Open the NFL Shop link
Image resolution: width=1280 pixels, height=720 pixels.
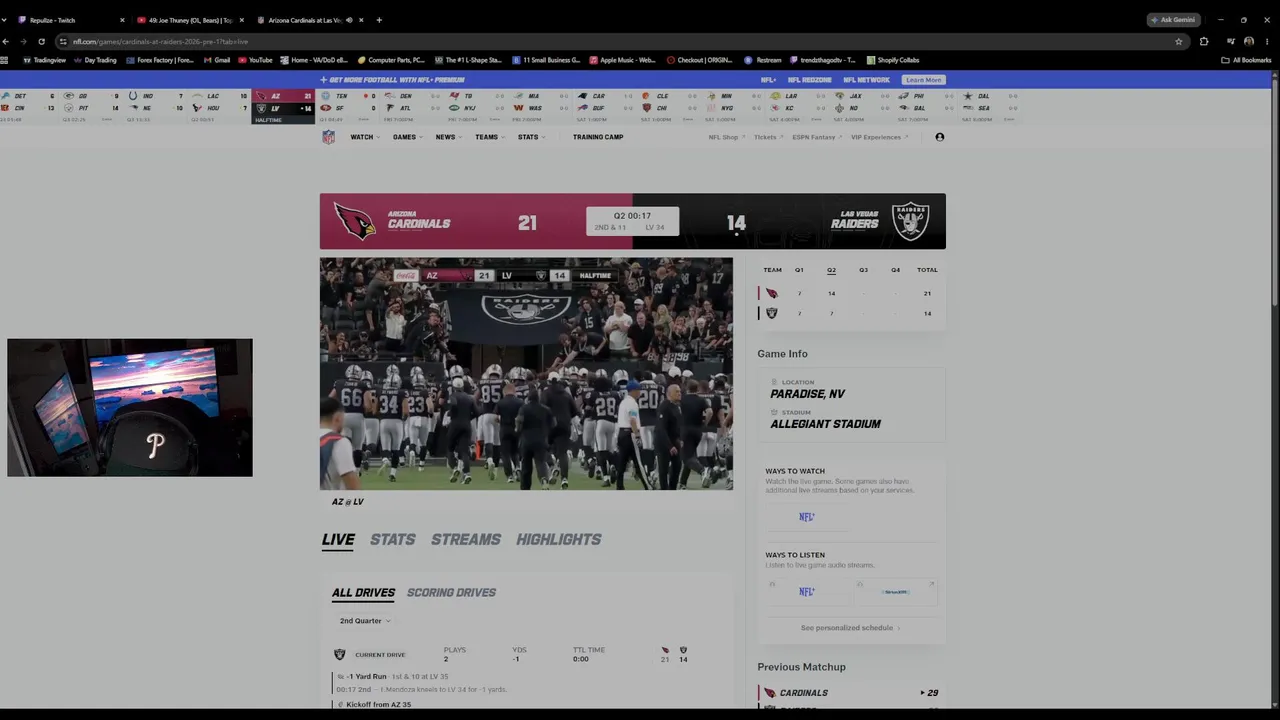[x=726, y=137]
